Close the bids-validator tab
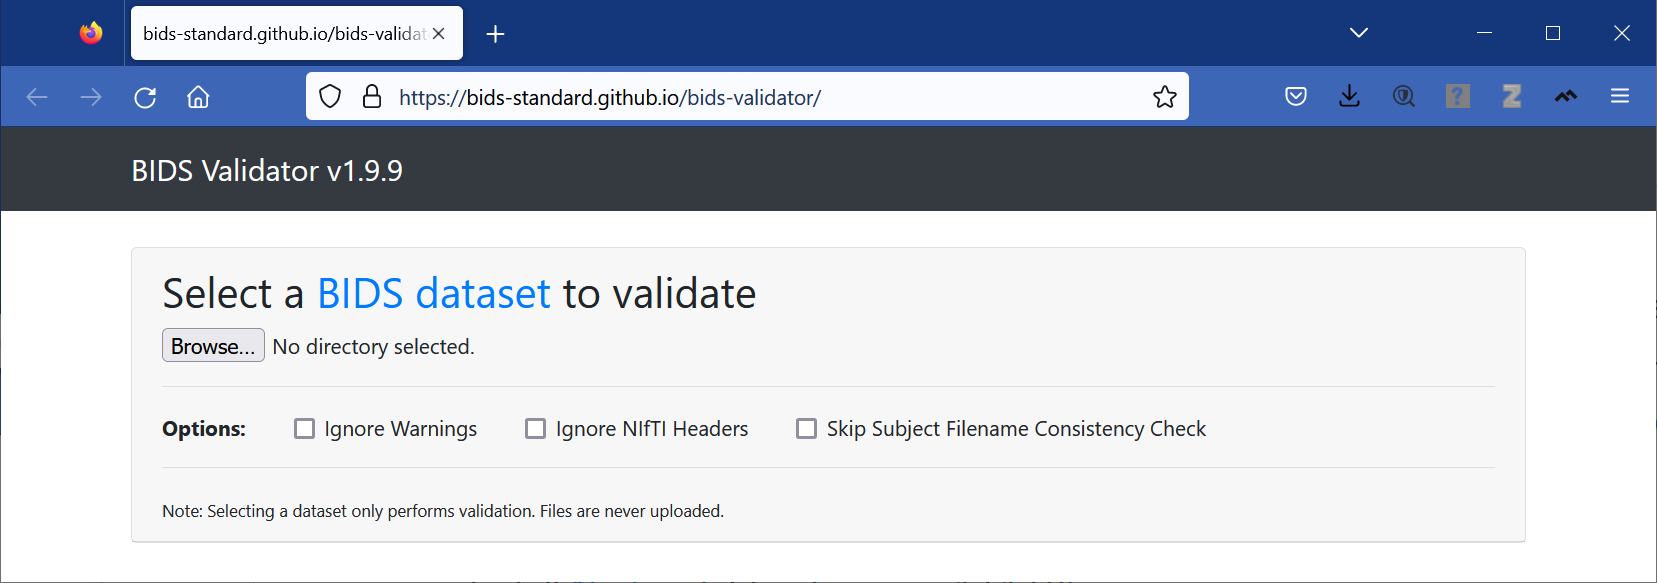This screenshot has width=1657, height=583. tap(439, 34)
